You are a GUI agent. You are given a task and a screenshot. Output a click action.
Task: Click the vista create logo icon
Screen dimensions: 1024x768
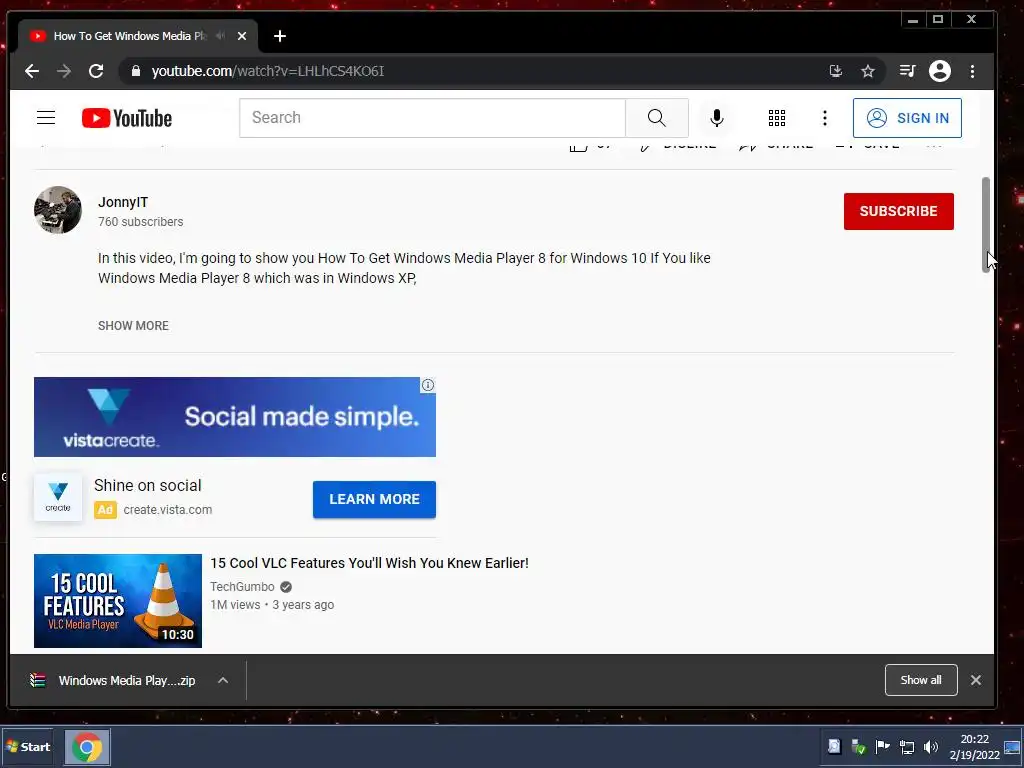[x=58, y=498]
